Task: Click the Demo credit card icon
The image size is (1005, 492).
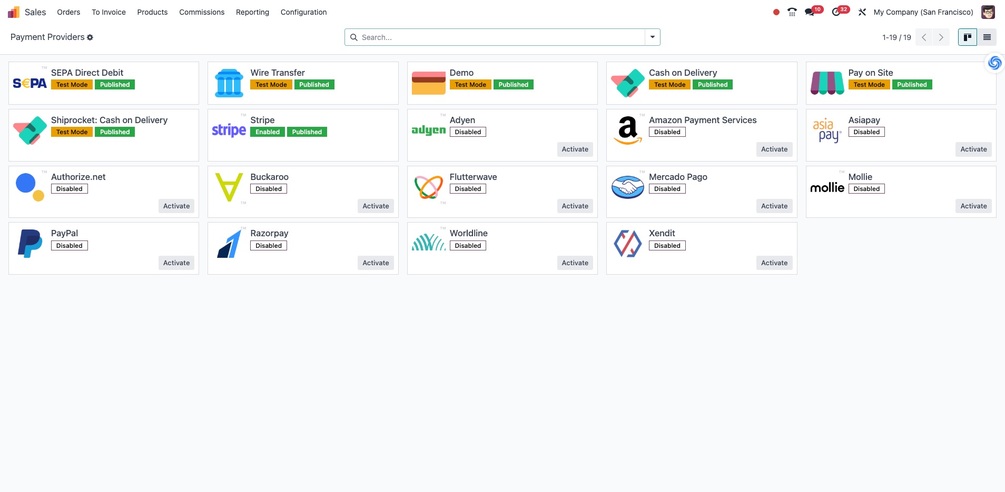Action: [x=428, y=83]
